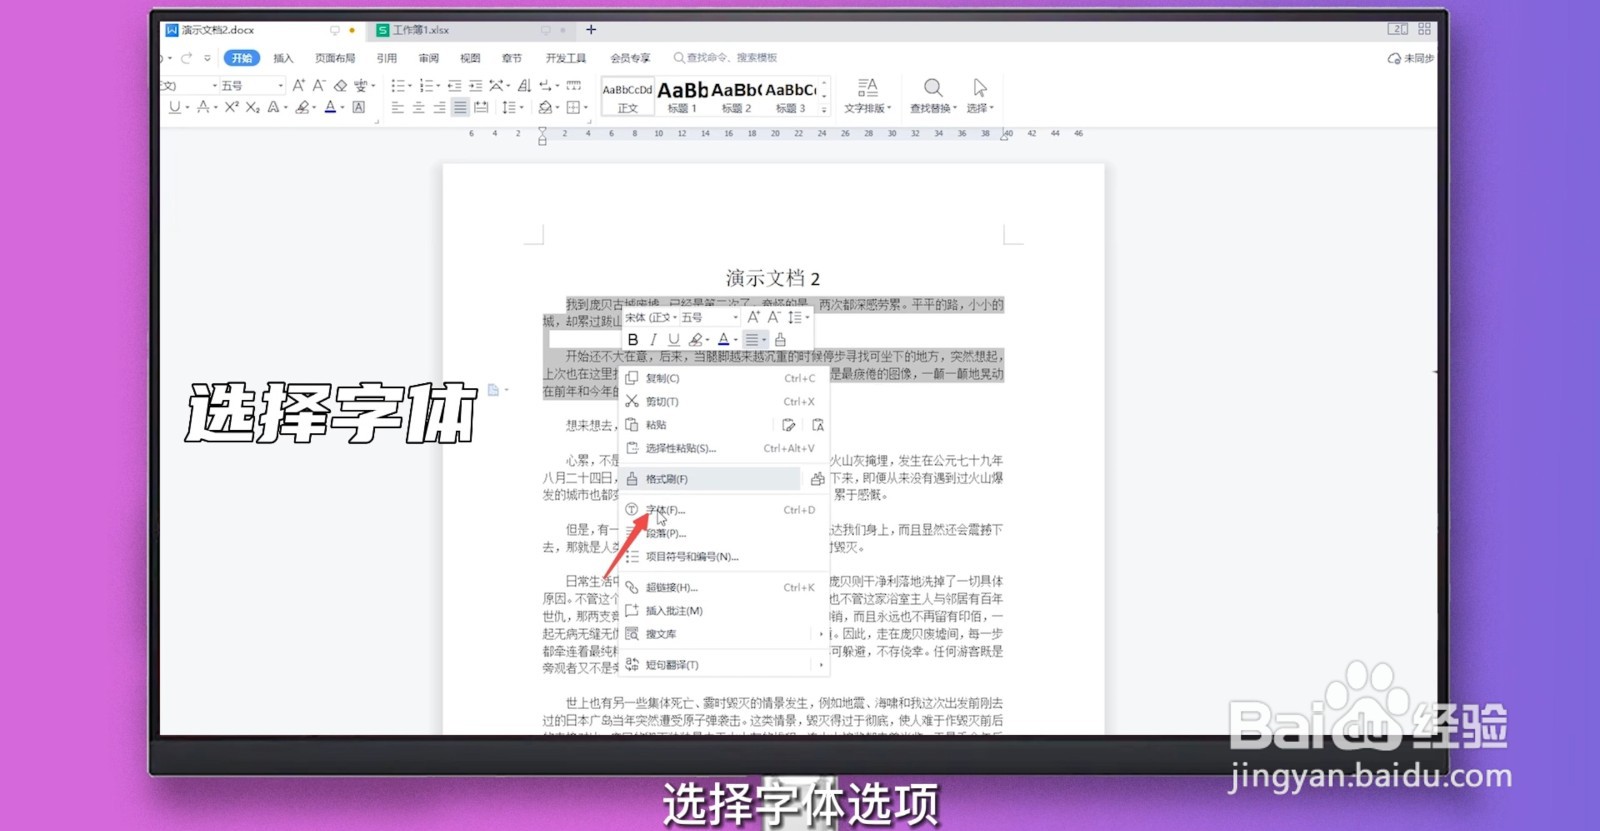Click ribbon font color A swatch
This screenshot has width=1600, height=831.
(329, 107)
